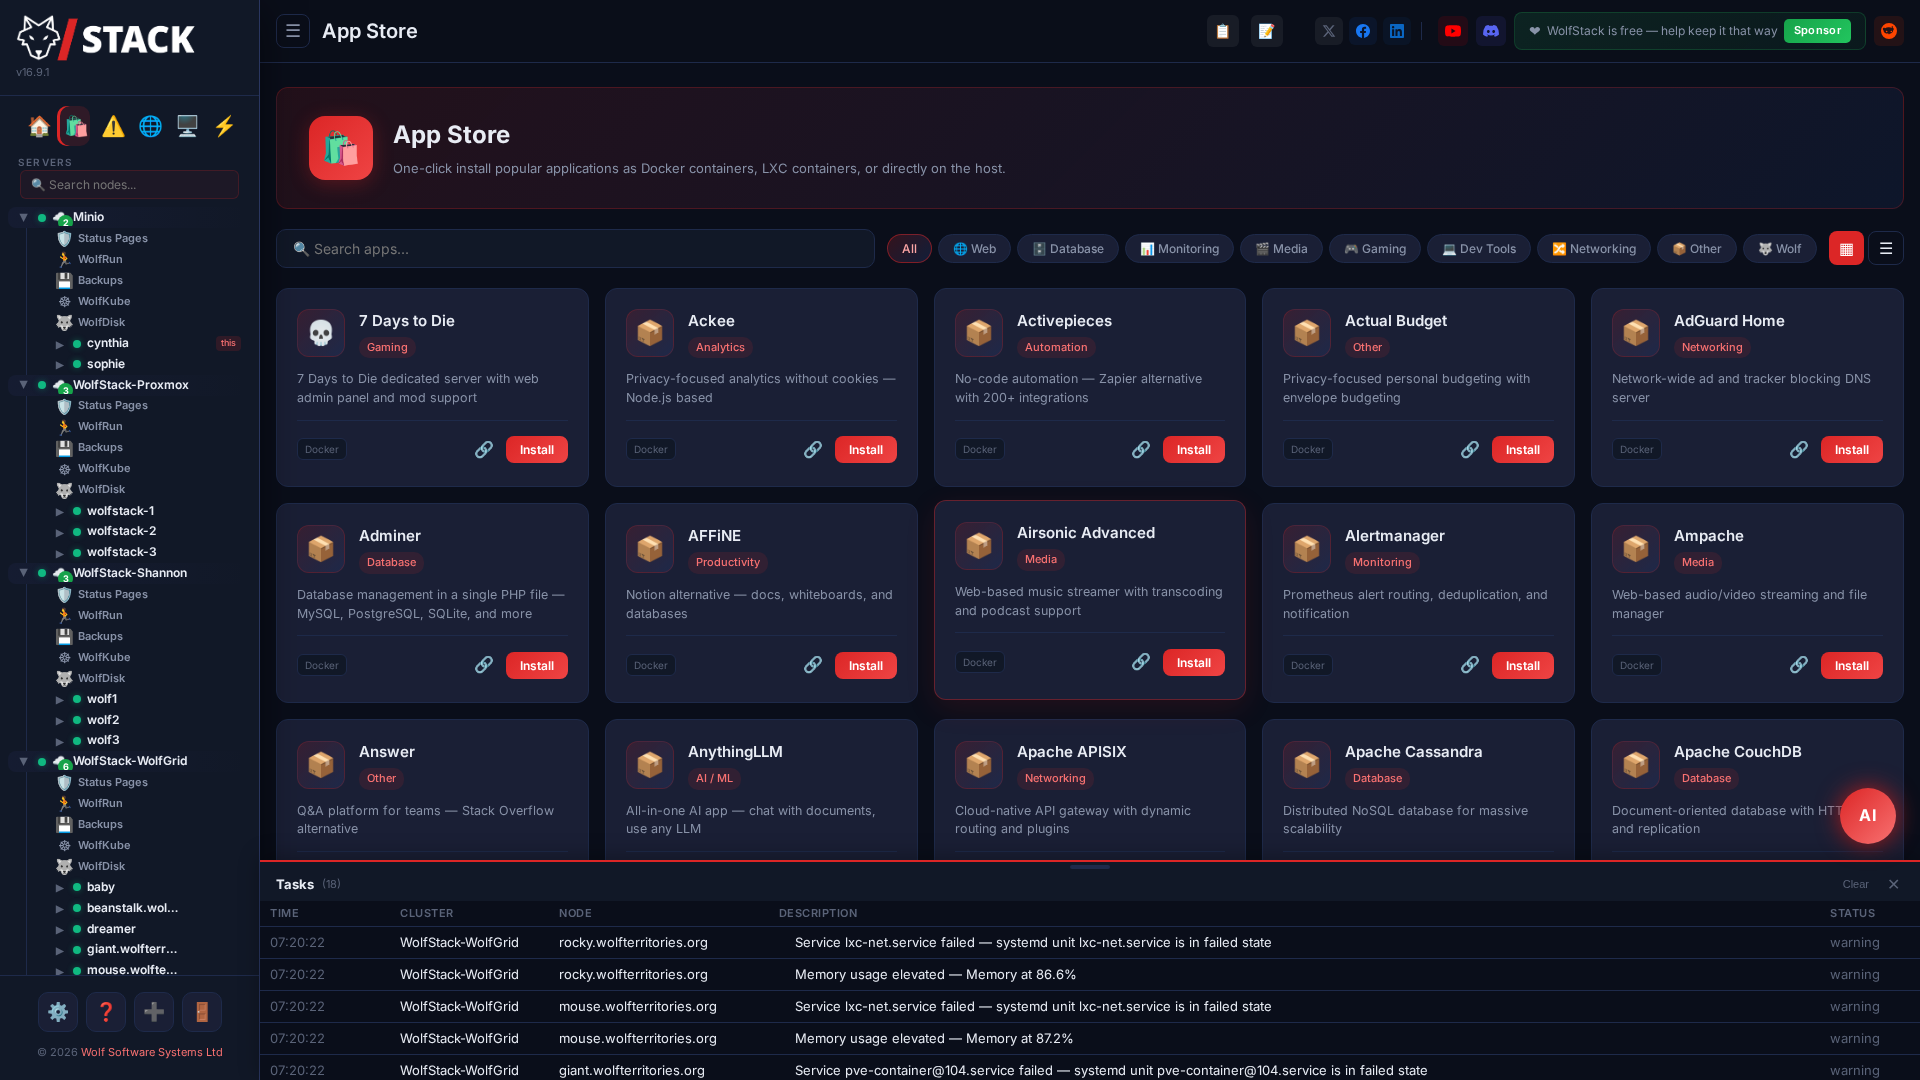
Task: Install the Adminer app
Action: pos(536,666)
